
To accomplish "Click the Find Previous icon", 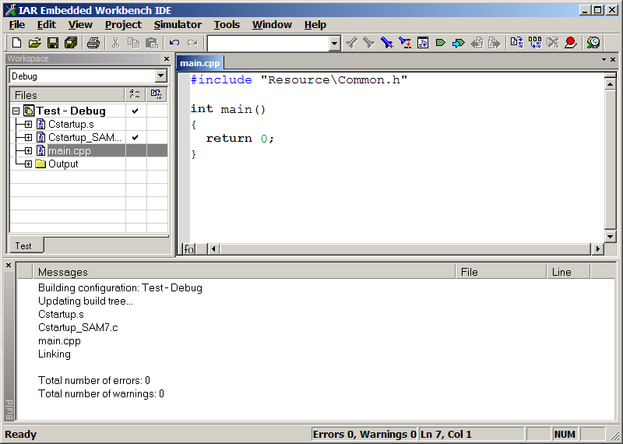I will click(x=351, y=42).
